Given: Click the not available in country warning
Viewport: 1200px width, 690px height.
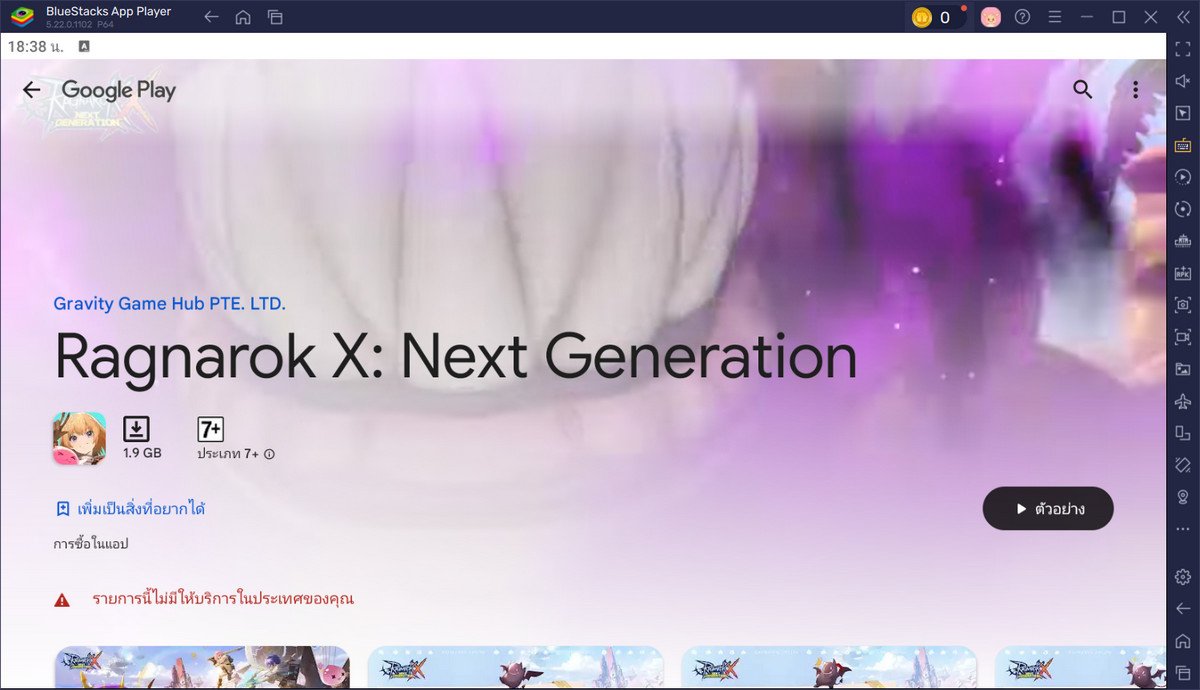Looking at the screenshot, I should [223, 599].
